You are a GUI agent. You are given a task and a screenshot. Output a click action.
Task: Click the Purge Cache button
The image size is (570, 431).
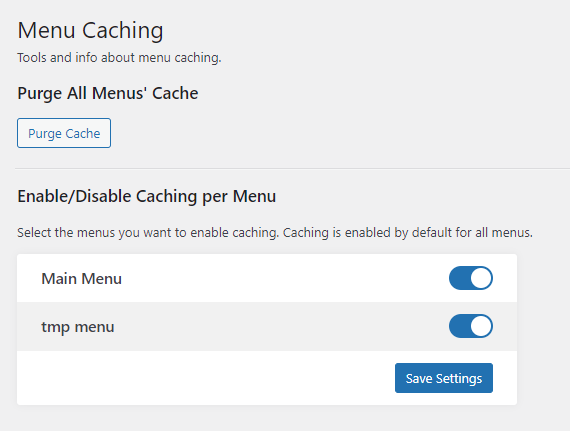click(64, 133)
